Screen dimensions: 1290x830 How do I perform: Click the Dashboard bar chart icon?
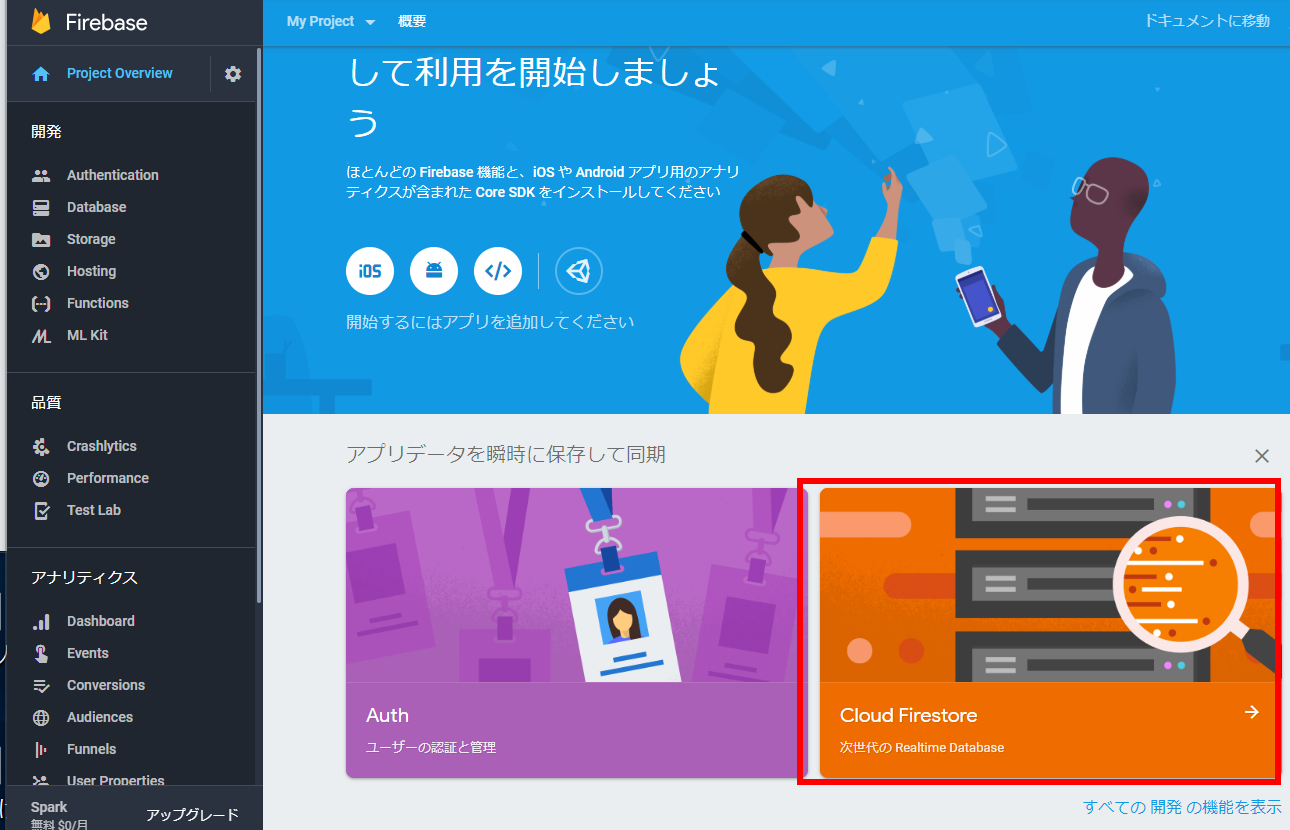pos(41,621)
